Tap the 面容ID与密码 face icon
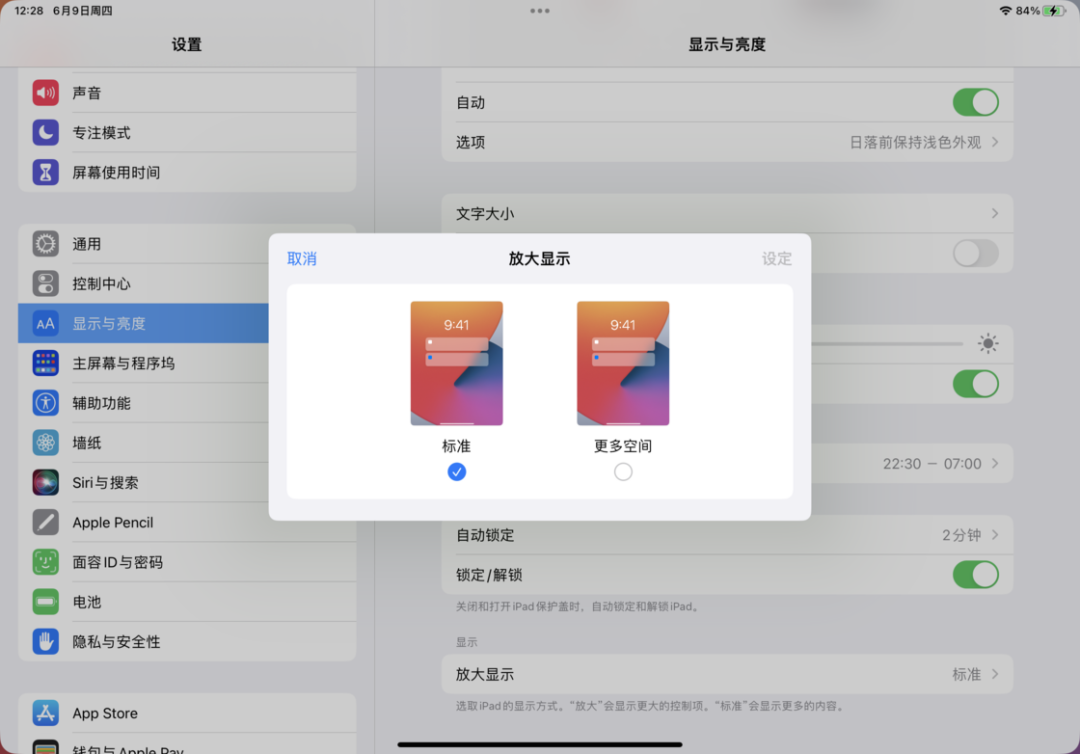Viewport: 1080px width, 754px height. pos(45,562)
